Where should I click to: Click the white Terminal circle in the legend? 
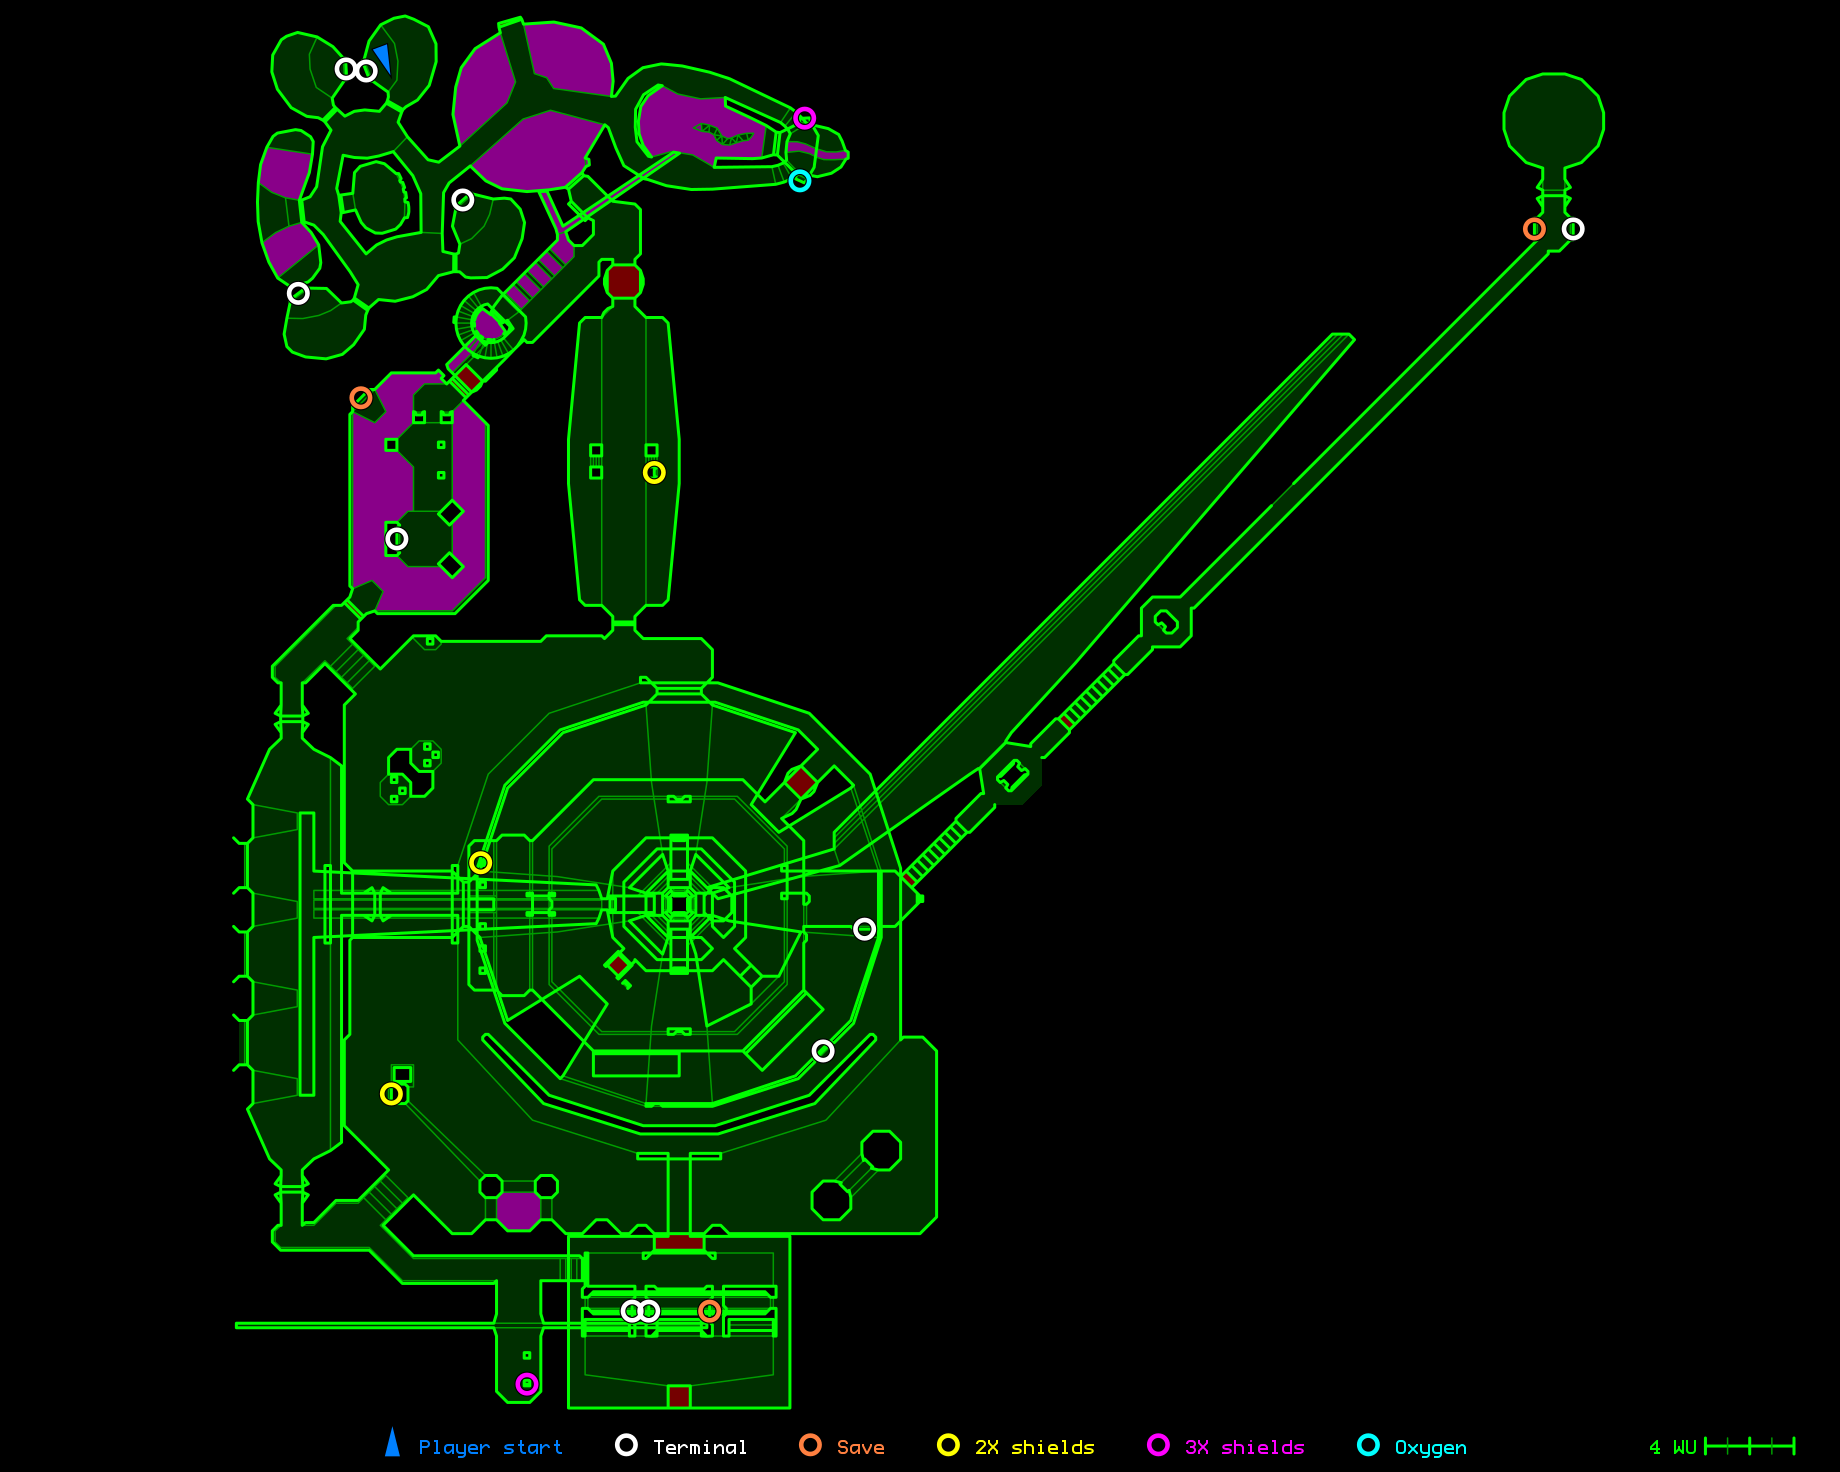[x=626, y=1445]
